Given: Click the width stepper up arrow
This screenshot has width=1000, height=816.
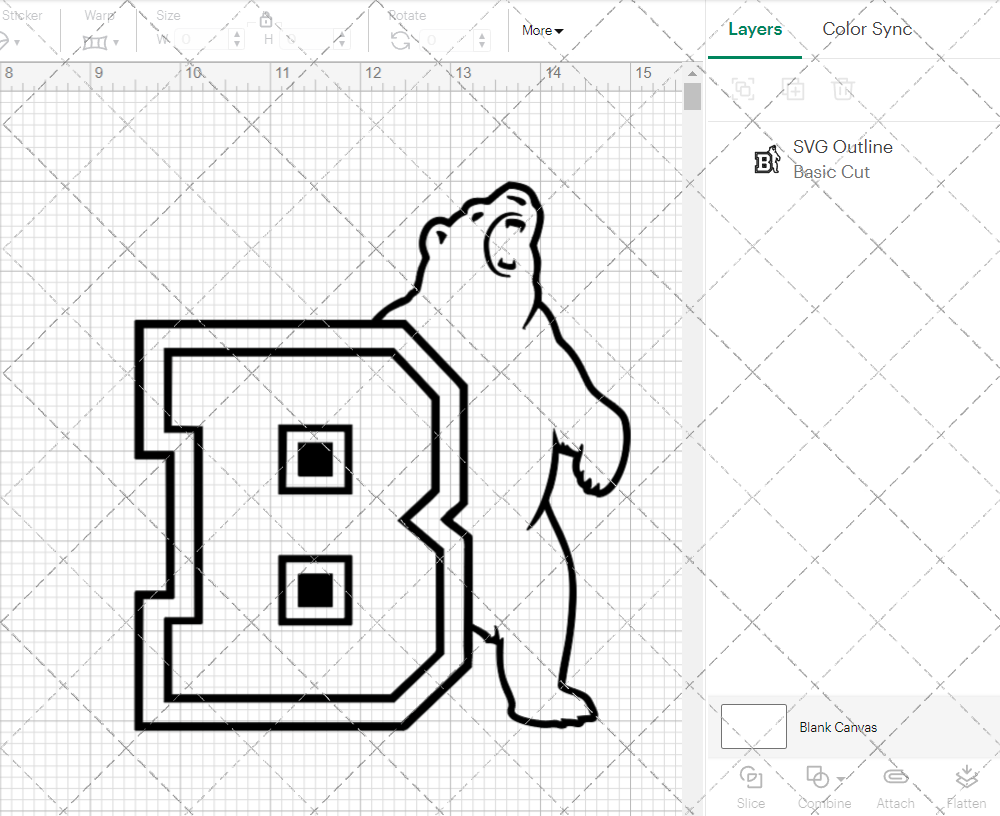Looking at the screenshot, I should point(236,34).
